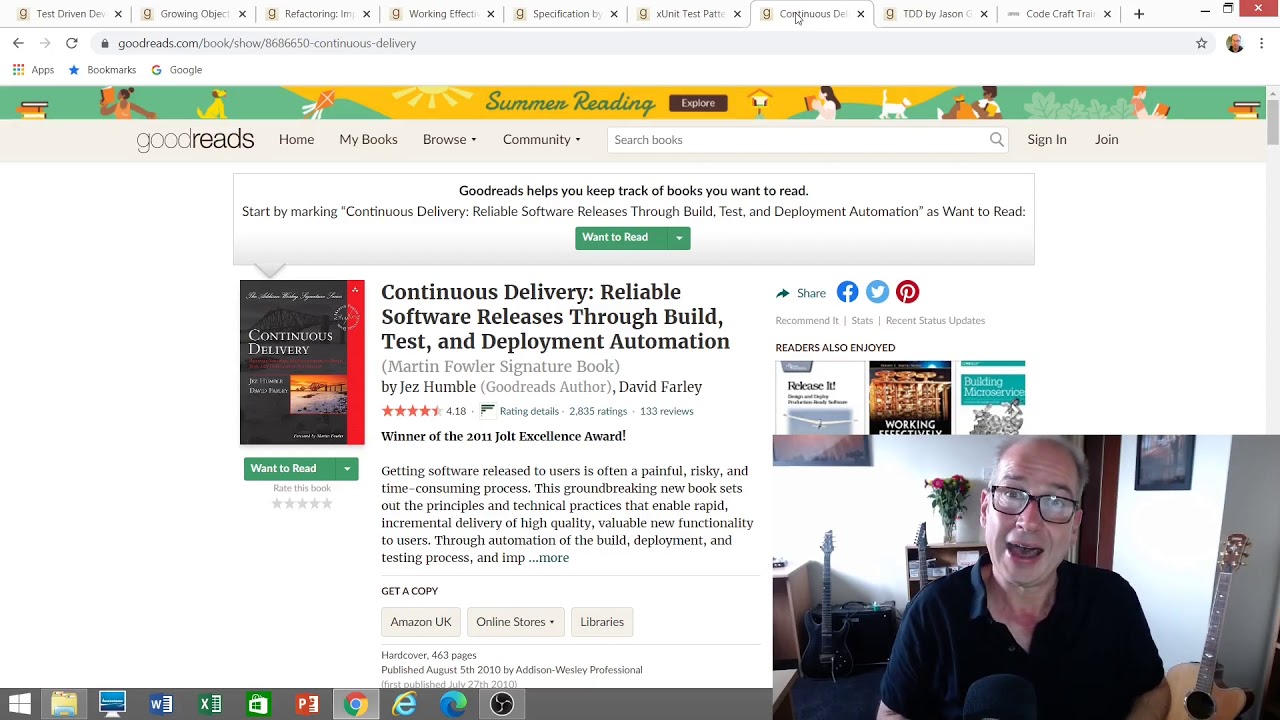1280x720 pixels.
Task: Close the Continuous Delivery tab
Action: (x=861, y=14)
